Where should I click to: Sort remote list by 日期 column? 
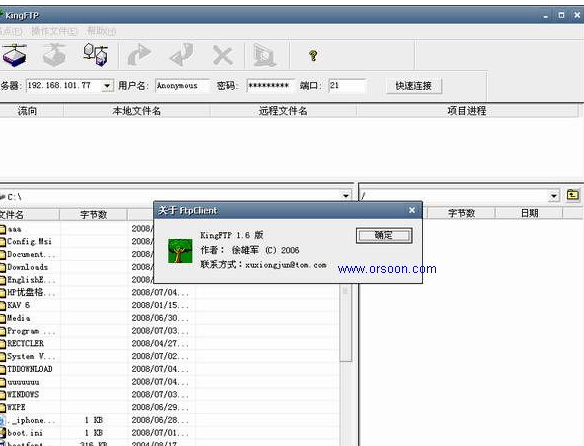(x=529, y=213)
